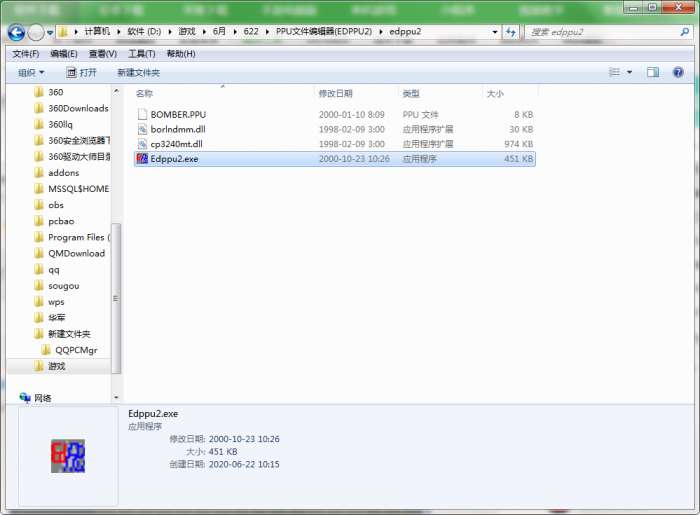700x515 pixels.
Task: Click 游戏 in the address breadcrumb
Action: pos(187,32)
